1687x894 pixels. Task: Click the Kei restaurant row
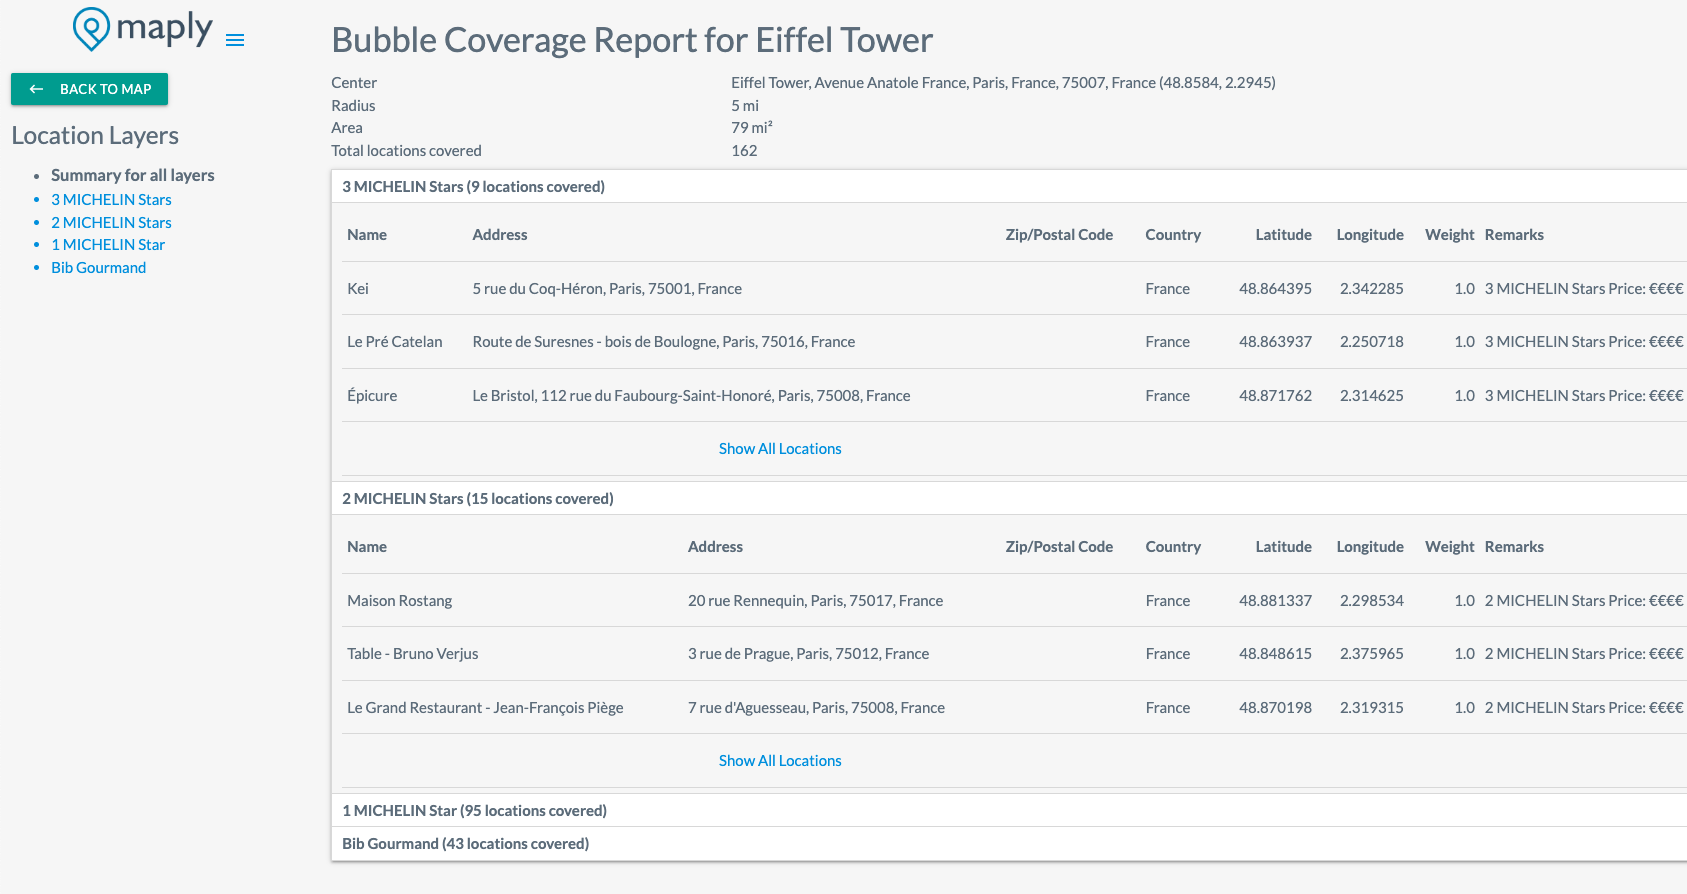358,289
